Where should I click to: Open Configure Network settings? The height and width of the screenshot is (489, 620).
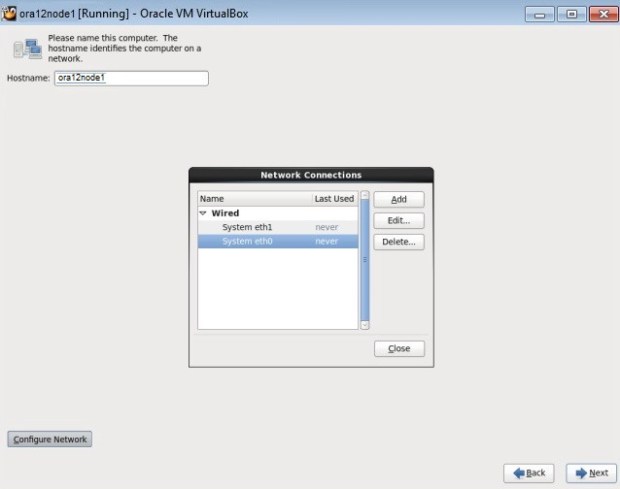coord(50,439)
